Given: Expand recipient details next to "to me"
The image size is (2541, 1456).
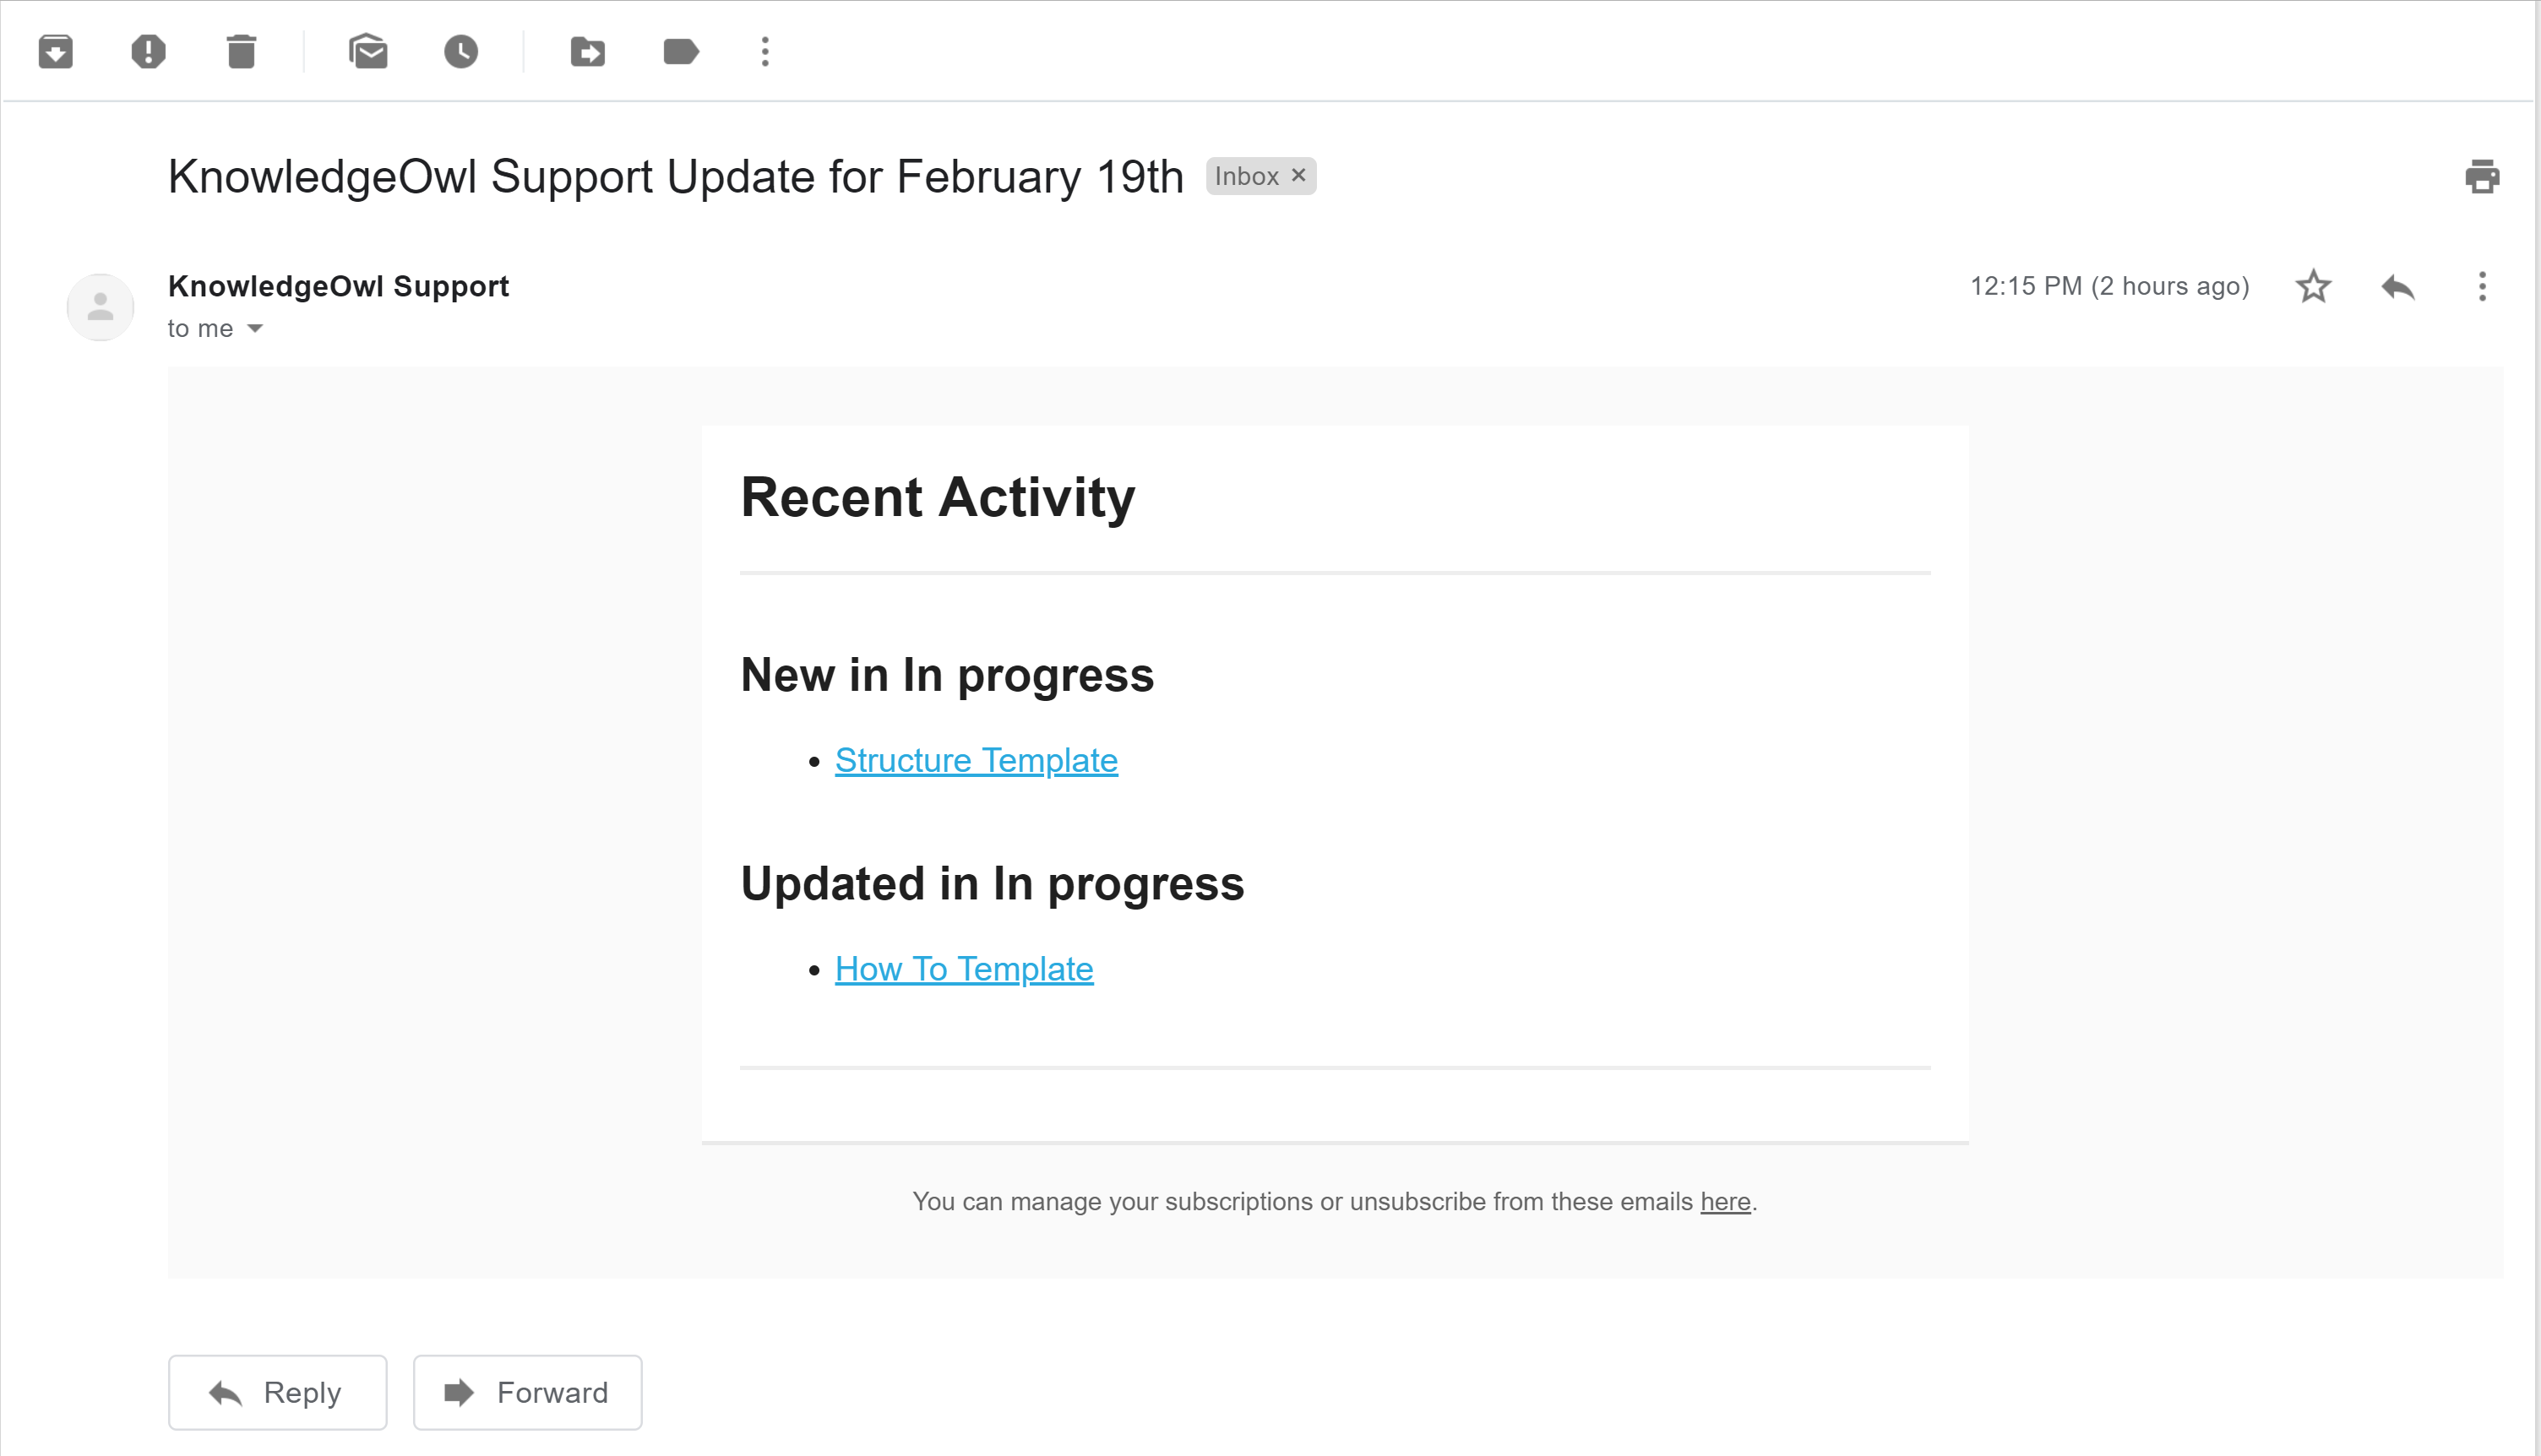Looking at the screenshot, I should [255, 329].
